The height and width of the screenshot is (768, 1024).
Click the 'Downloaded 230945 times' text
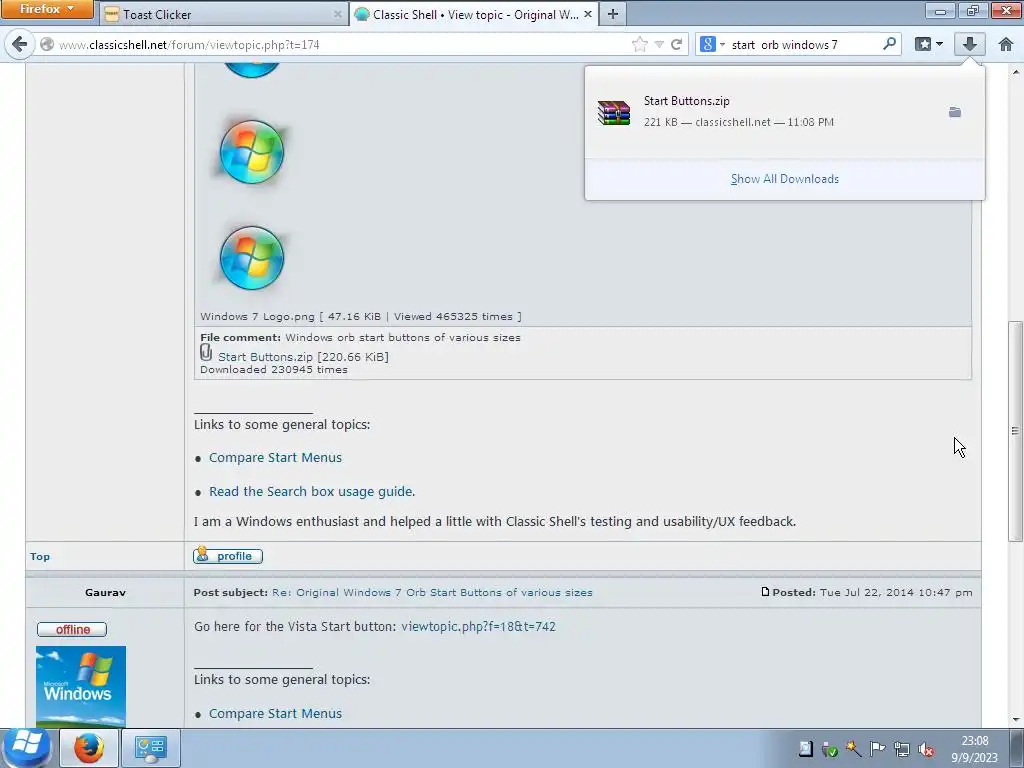274,370
